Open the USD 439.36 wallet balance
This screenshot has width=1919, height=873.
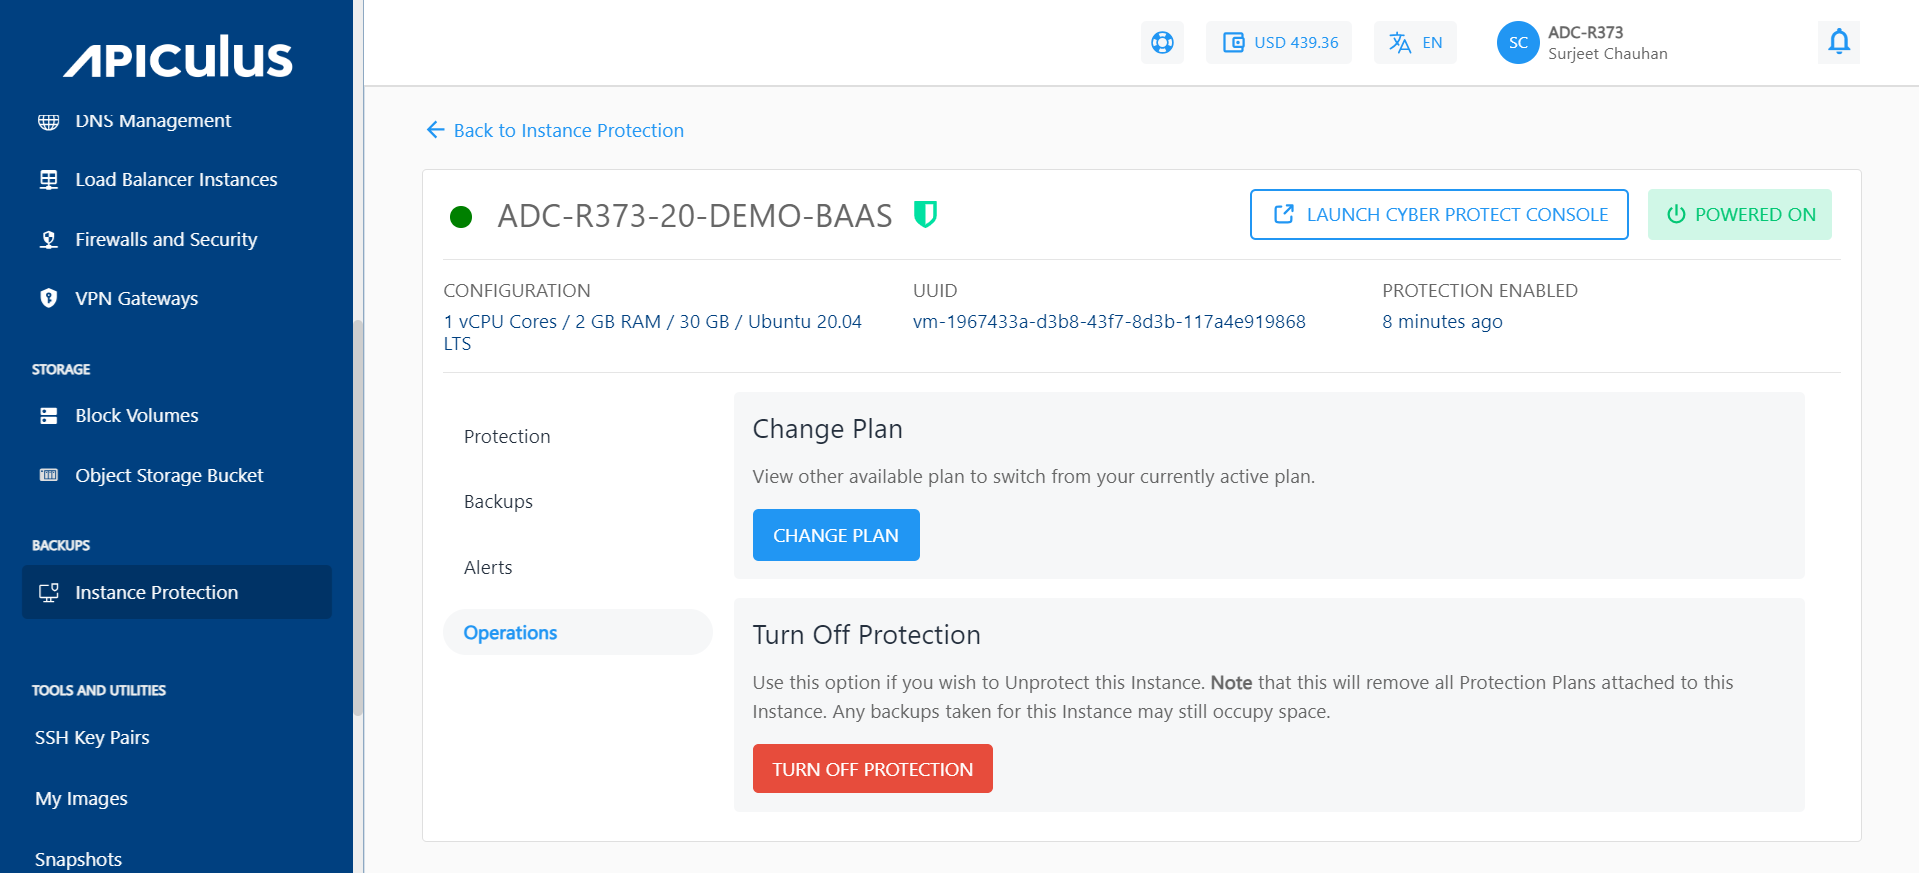tap(1279, 43)
